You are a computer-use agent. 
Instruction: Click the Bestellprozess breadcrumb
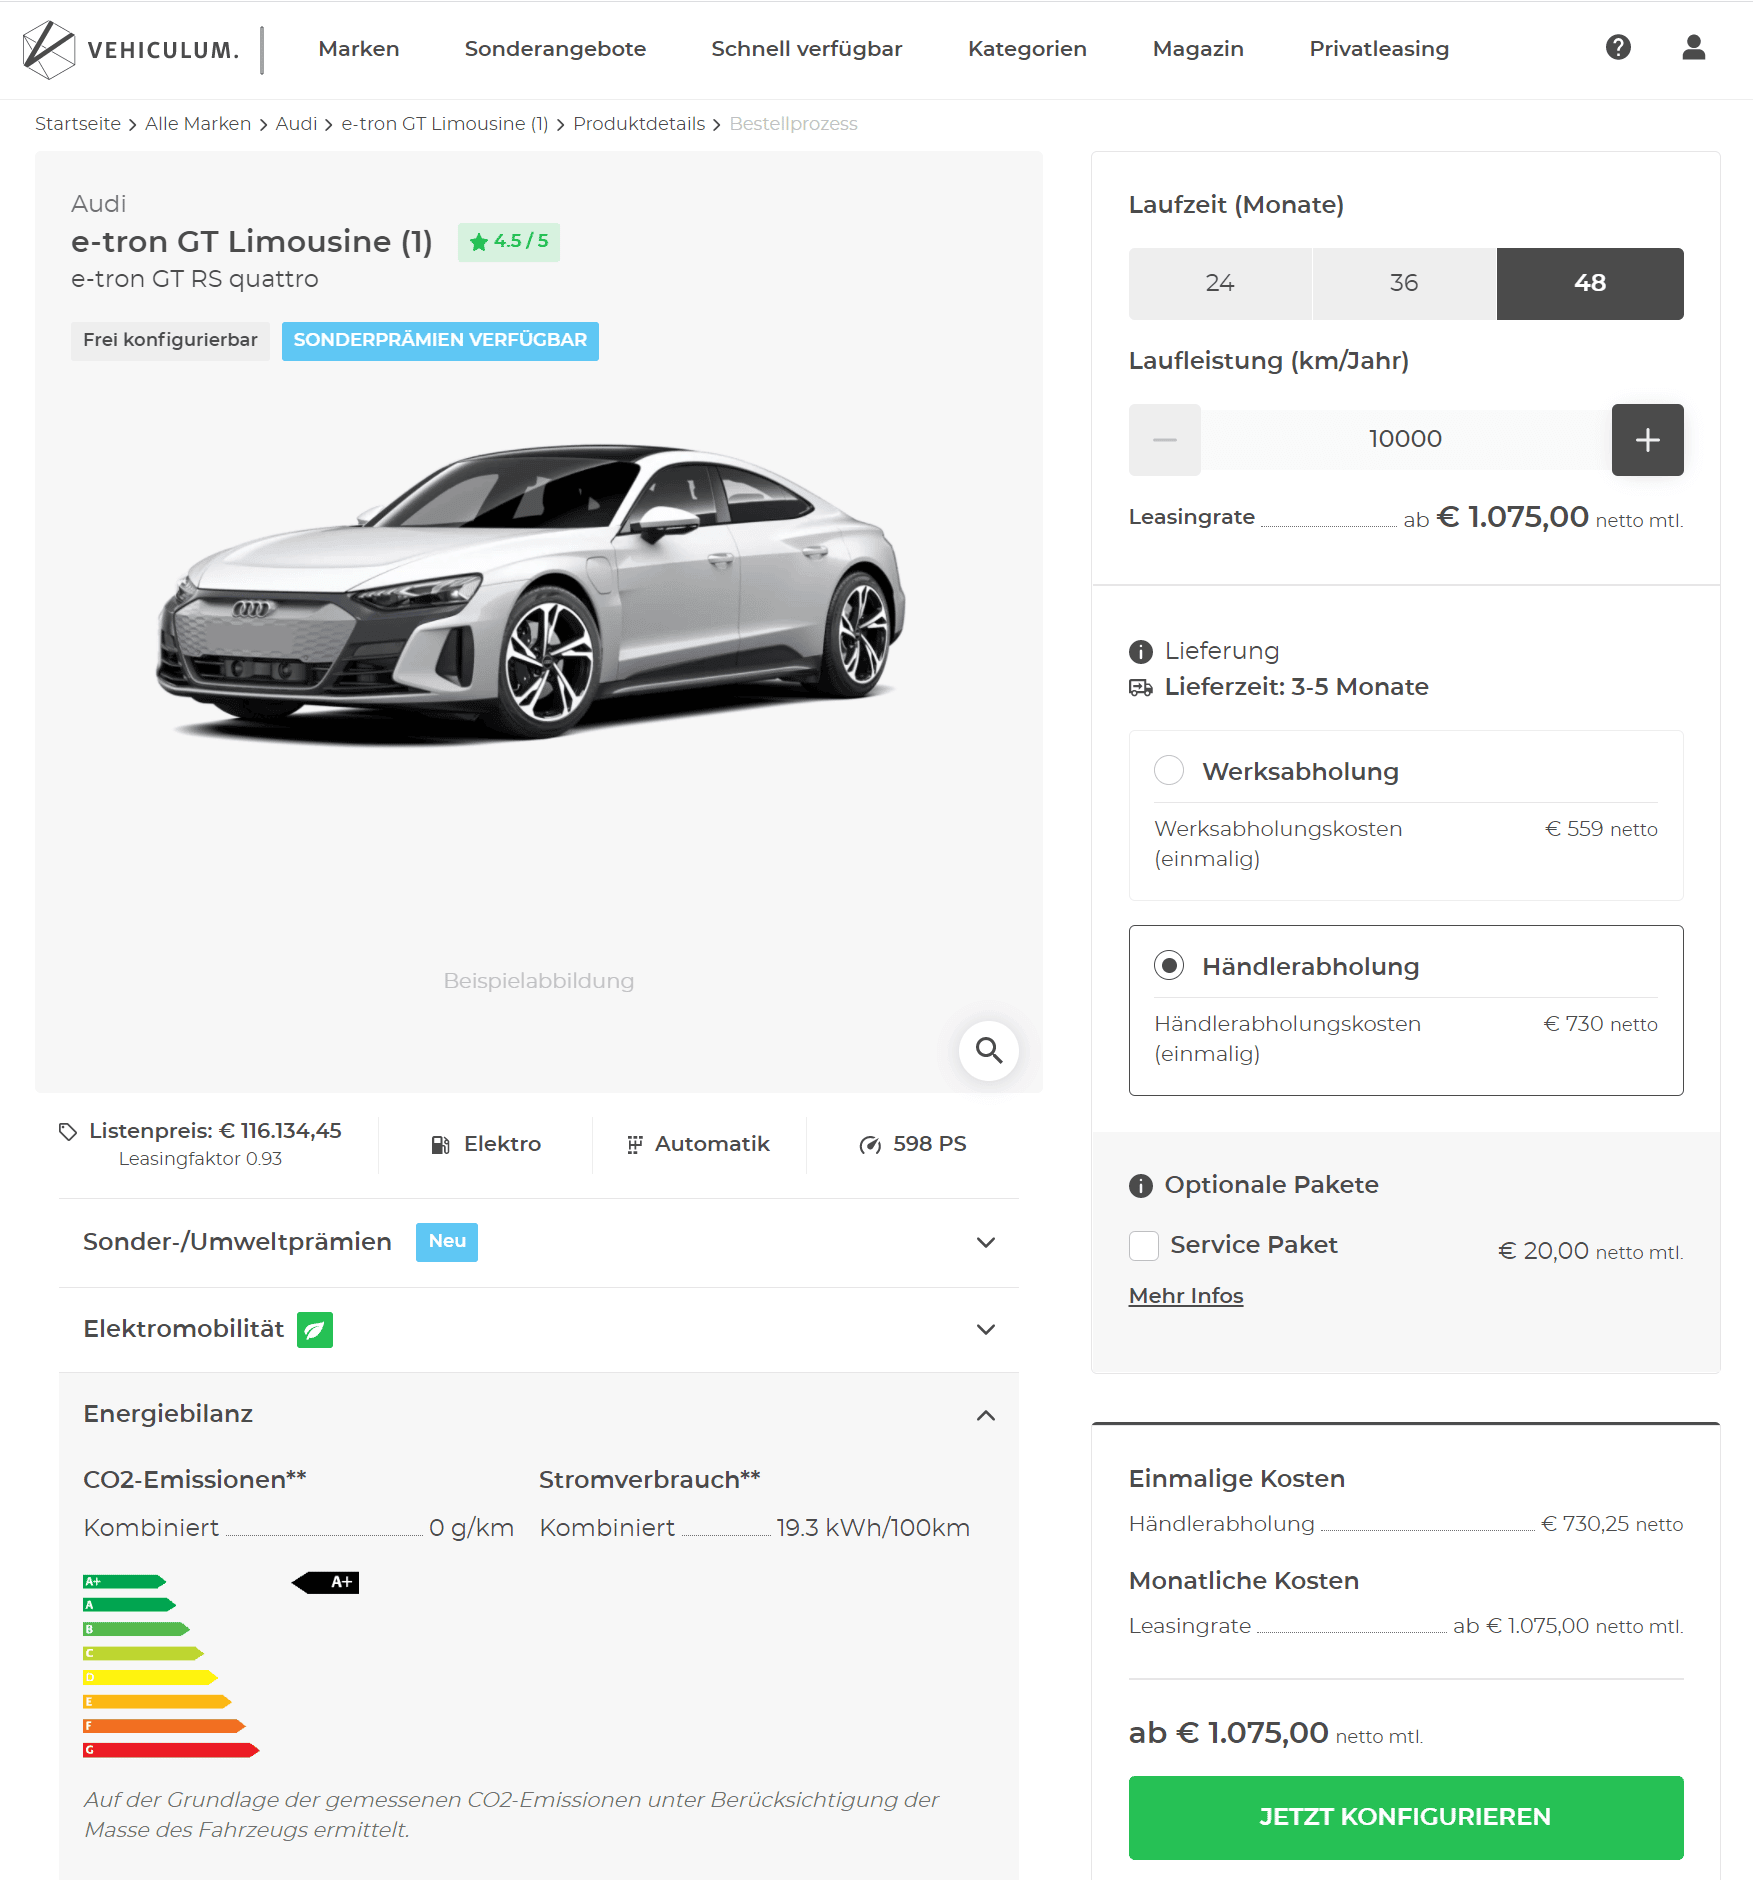click(x=793, y=124)
